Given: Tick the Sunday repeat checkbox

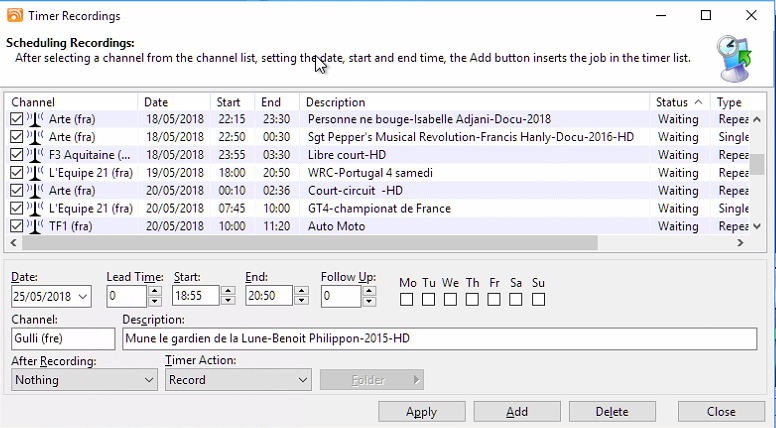Looking at the screenshot, I should (538, 299).
